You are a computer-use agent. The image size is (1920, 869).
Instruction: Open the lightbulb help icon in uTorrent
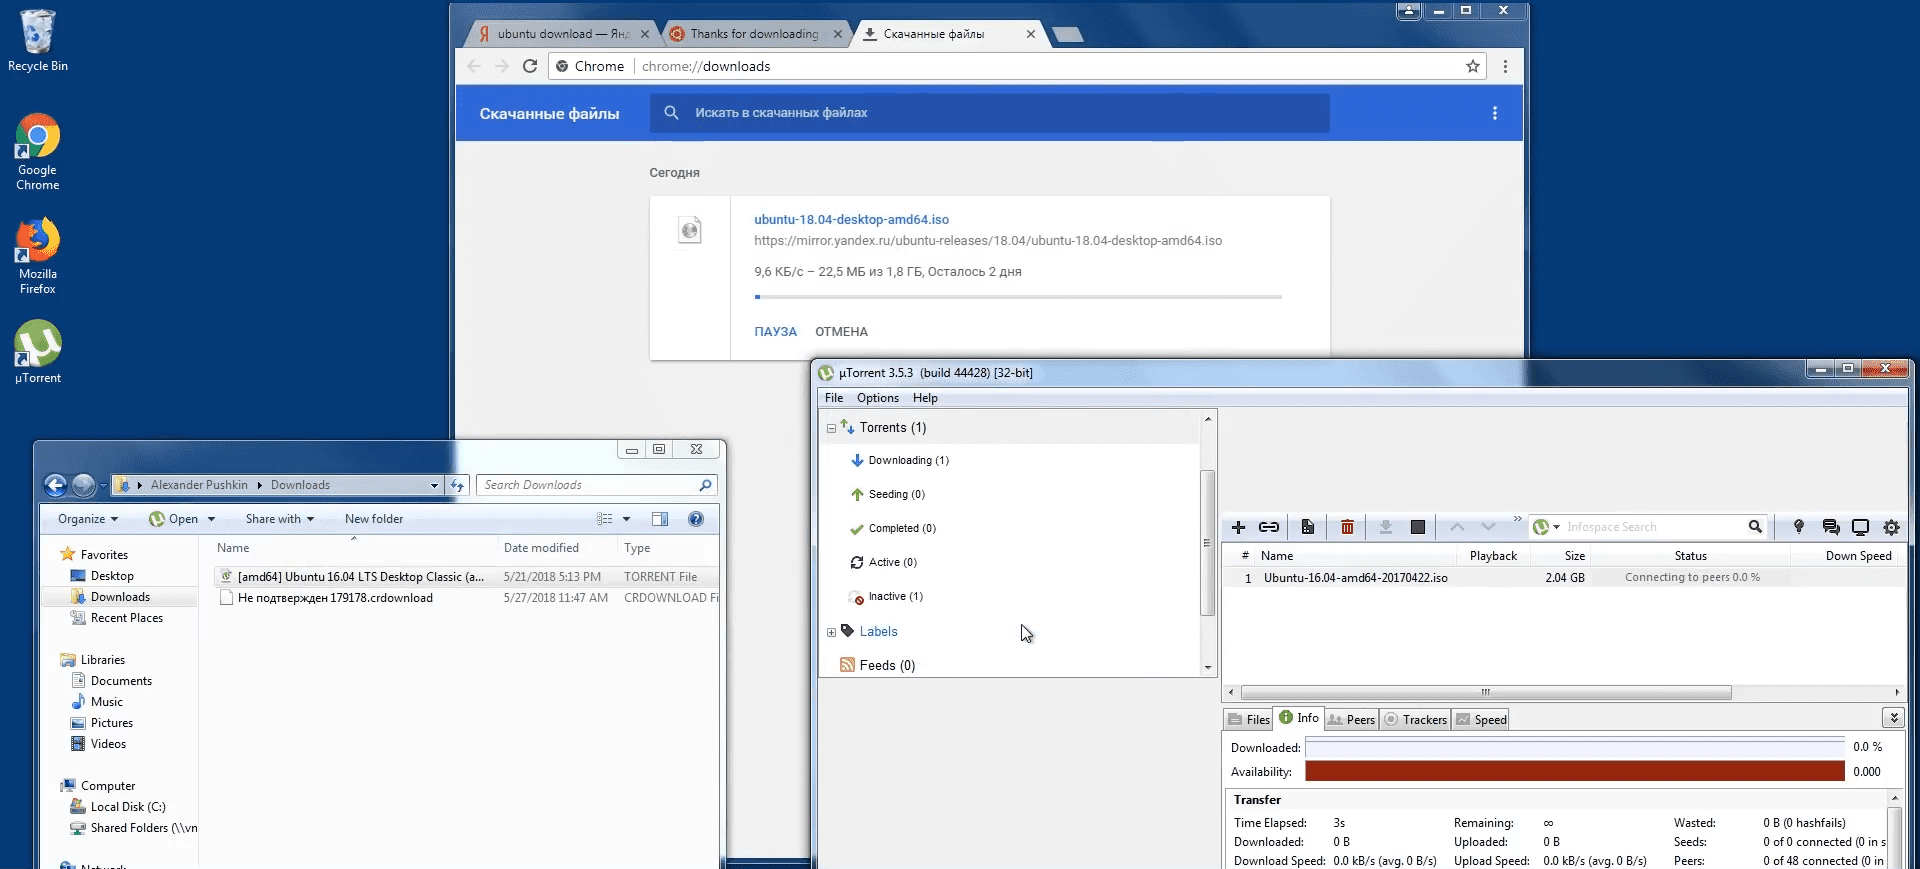pyautogui.click(x=1798, y=527)
